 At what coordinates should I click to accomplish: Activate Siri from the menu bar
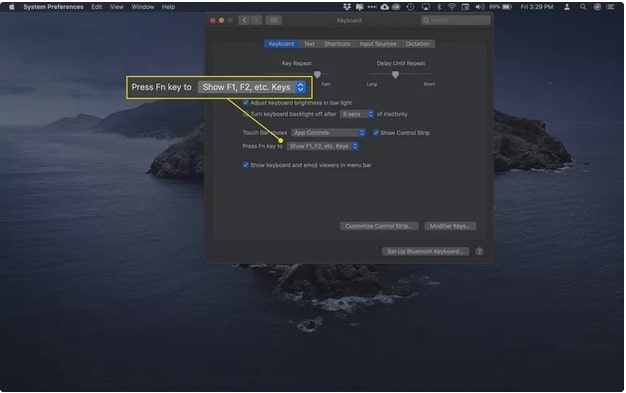click(597, 7)
